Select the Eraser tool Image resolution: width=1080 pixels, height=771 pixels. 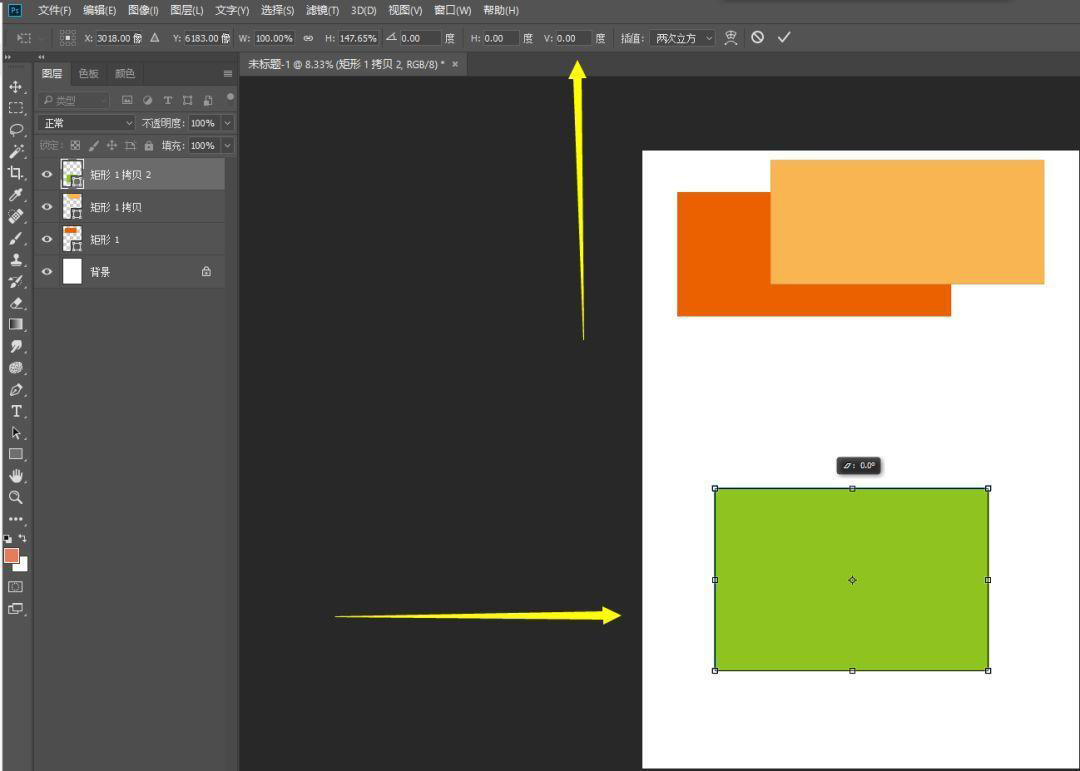pyautogui.click(x=15, y=303)
